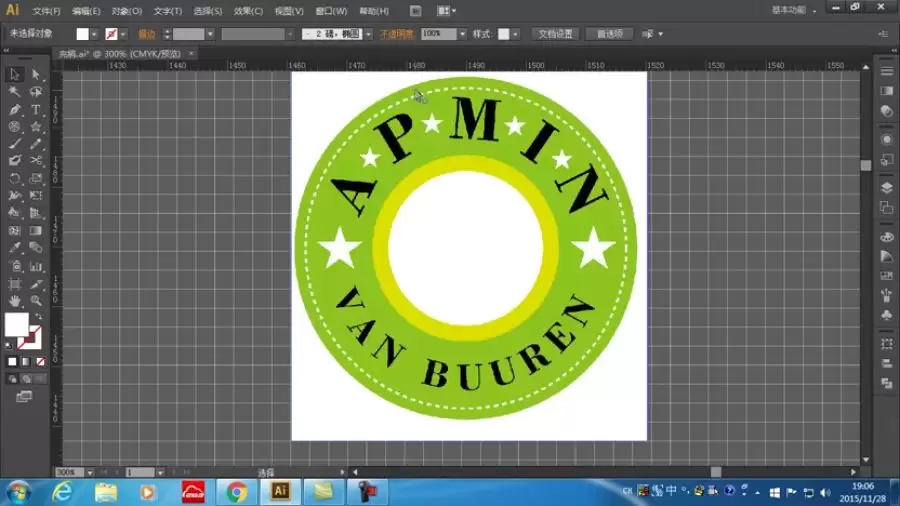Image resolution: width=900 pixels, height=506 pixels.
Task: Click the fill color swatch in toolbox
Action: point(17,324)
